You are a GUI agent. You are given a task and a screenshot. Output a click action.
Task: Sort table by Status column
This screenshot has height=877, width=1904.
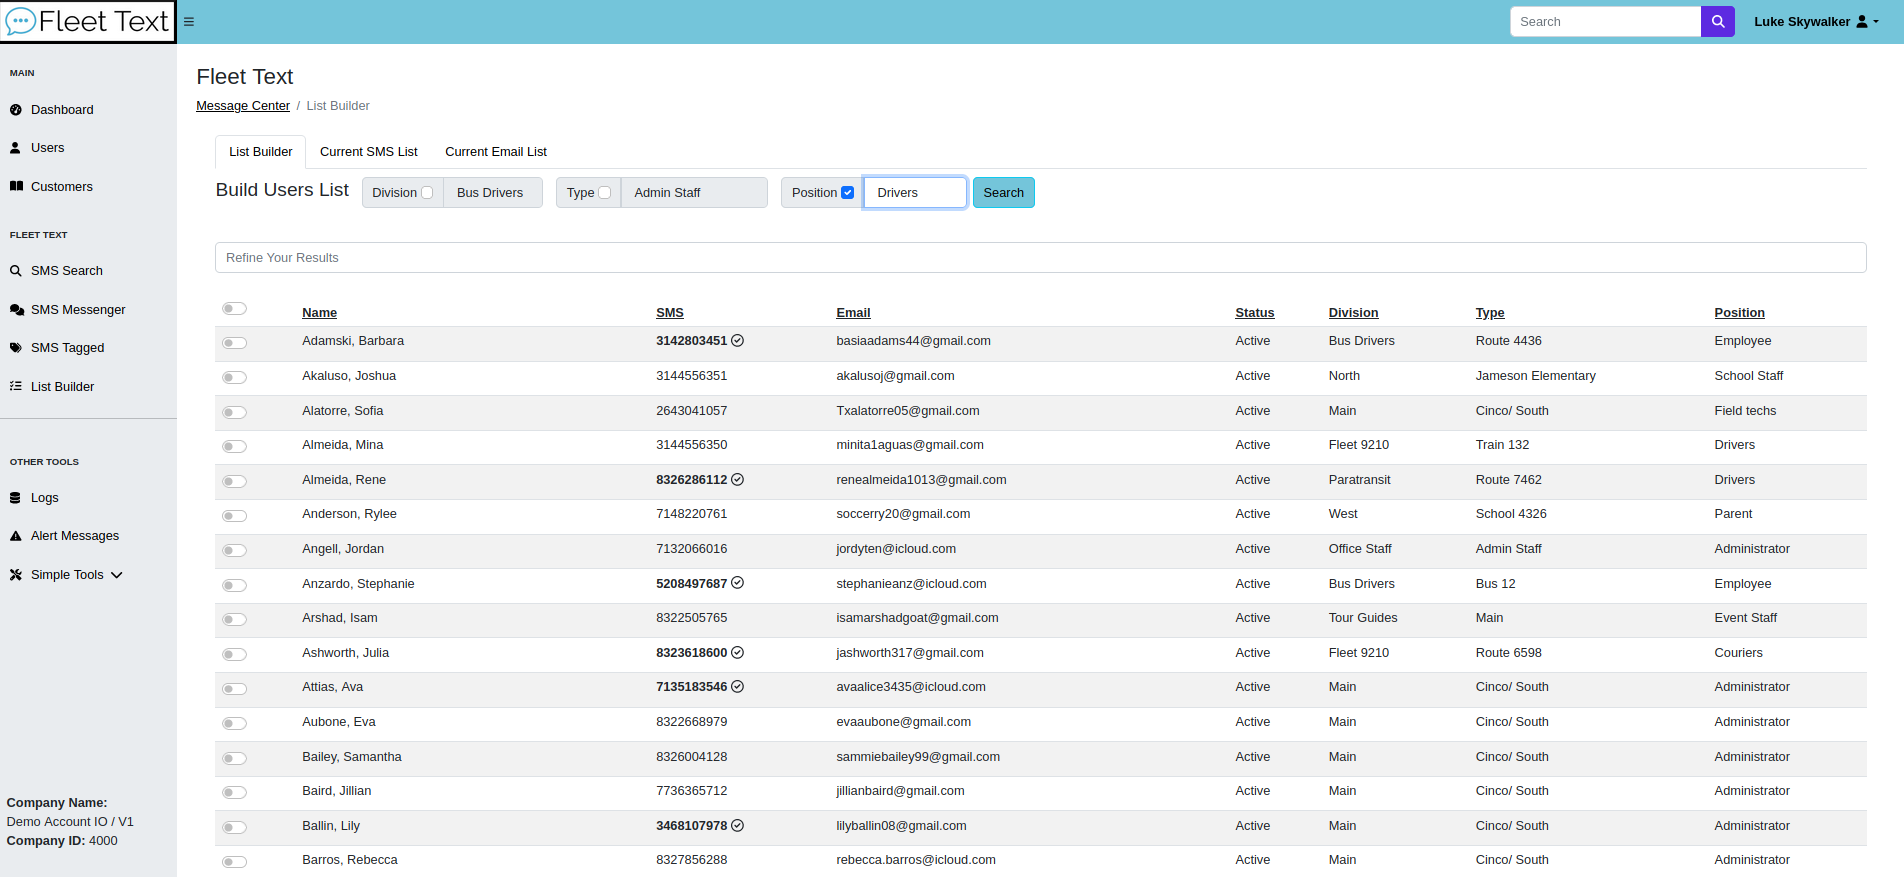(1254, 313)
